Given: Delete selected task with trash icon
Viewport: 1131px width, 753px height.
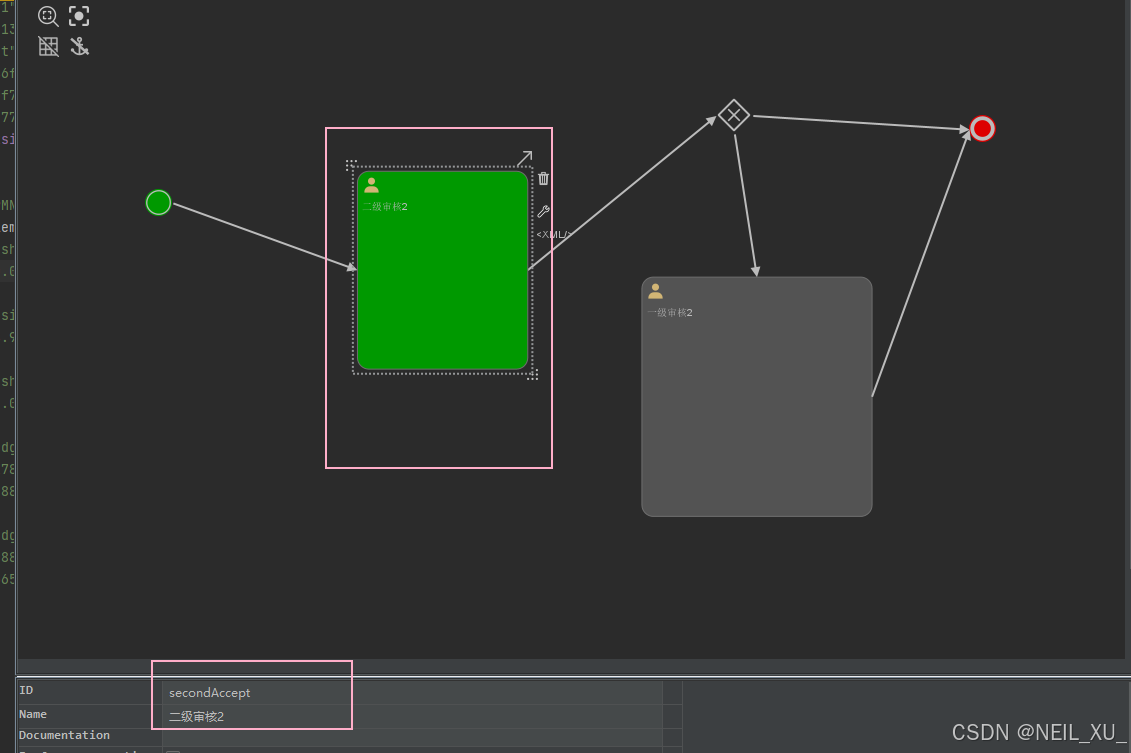Looking at the screenshot, I should pyautogui.click(x=544, y=179).
